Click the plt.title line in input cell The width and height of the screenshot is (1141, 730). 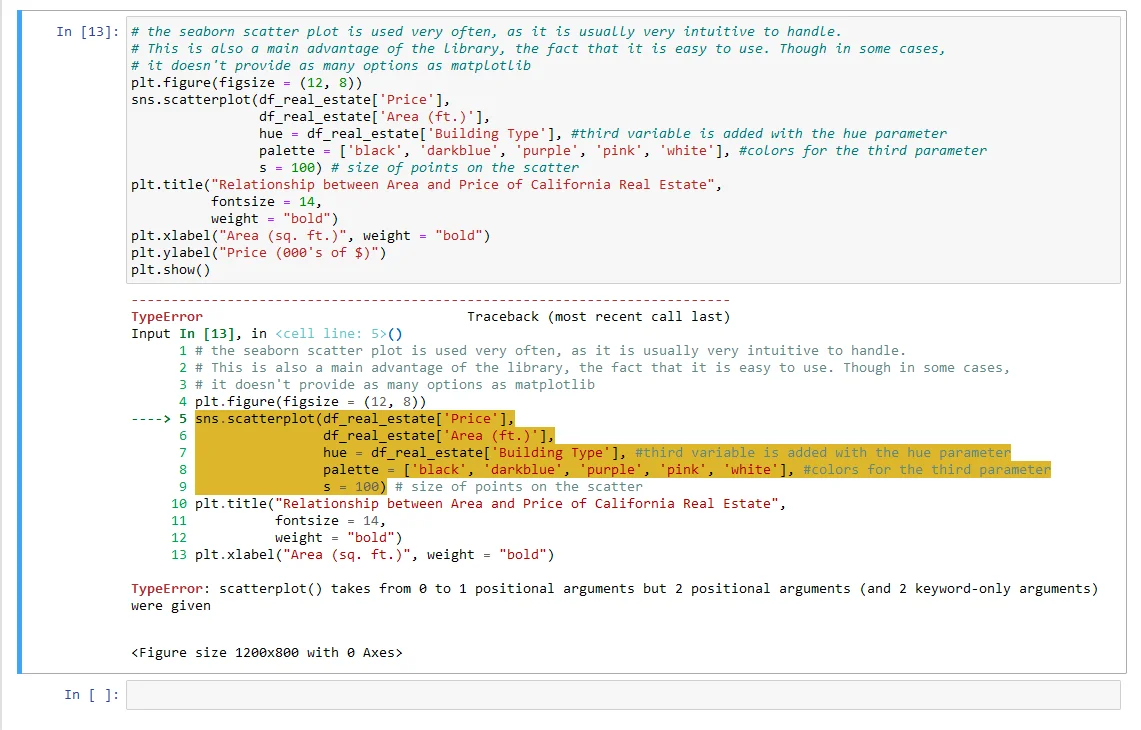425,185
